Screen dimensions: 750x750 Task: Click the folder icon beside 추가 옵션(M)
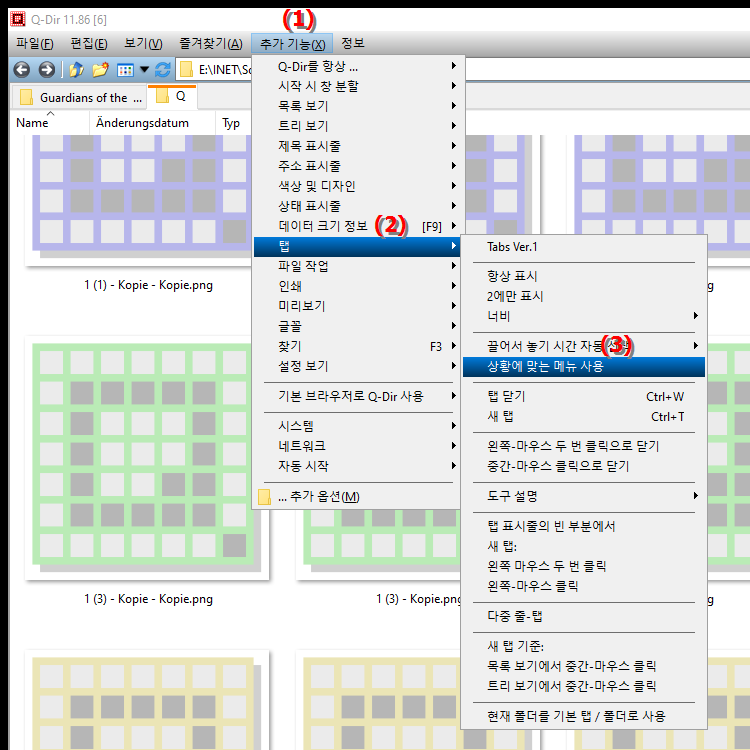click(264, 496)
